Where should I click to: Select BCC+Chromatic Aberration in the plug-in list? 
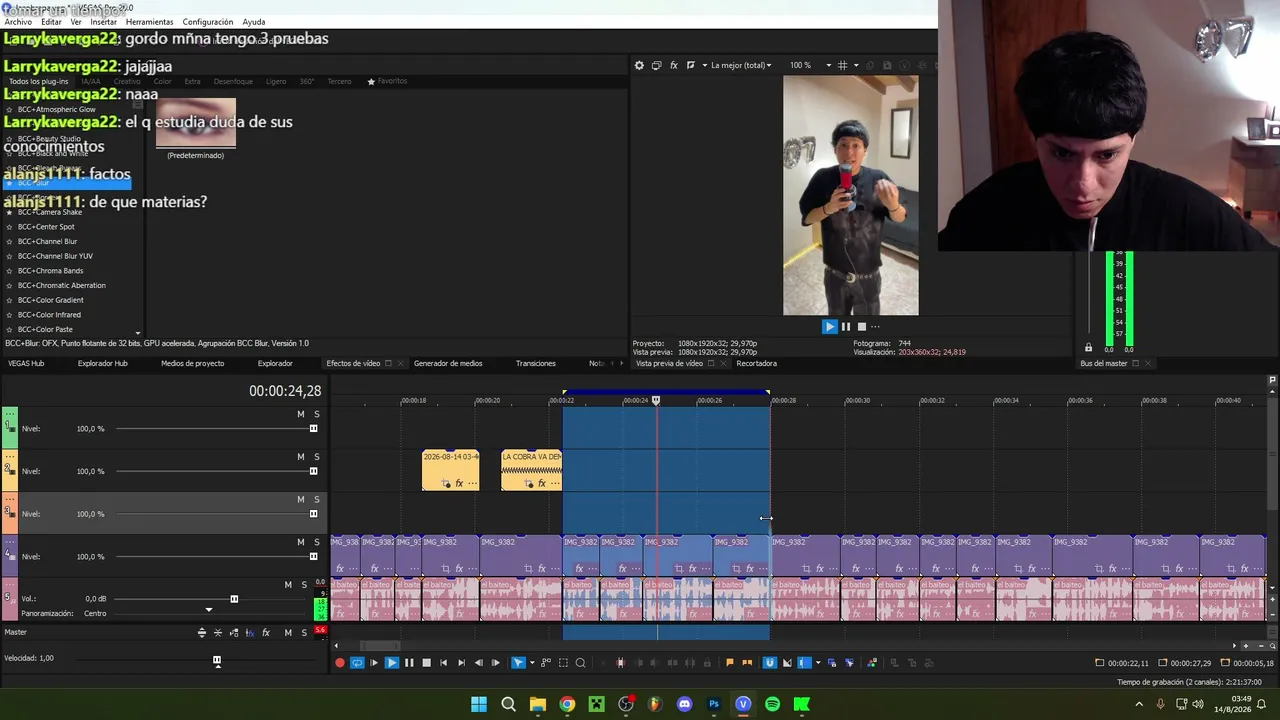61,285
